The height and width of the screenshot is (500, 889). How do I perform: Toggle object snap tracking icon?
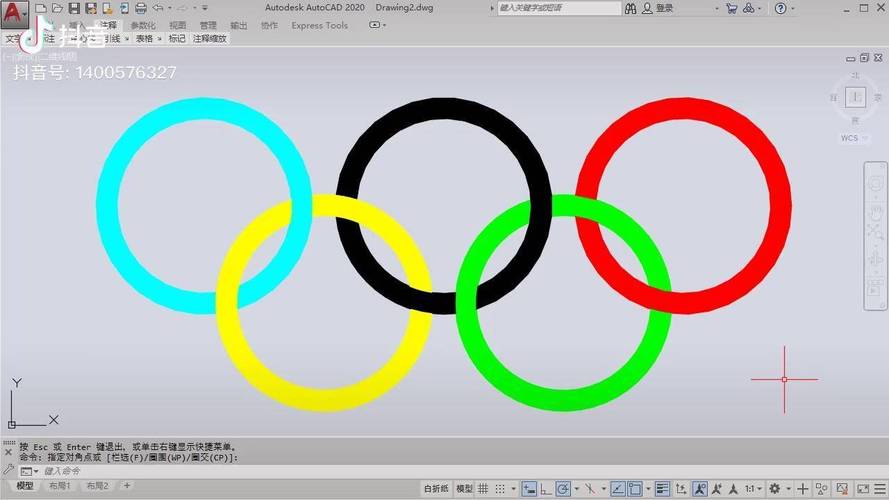point(617,489)
